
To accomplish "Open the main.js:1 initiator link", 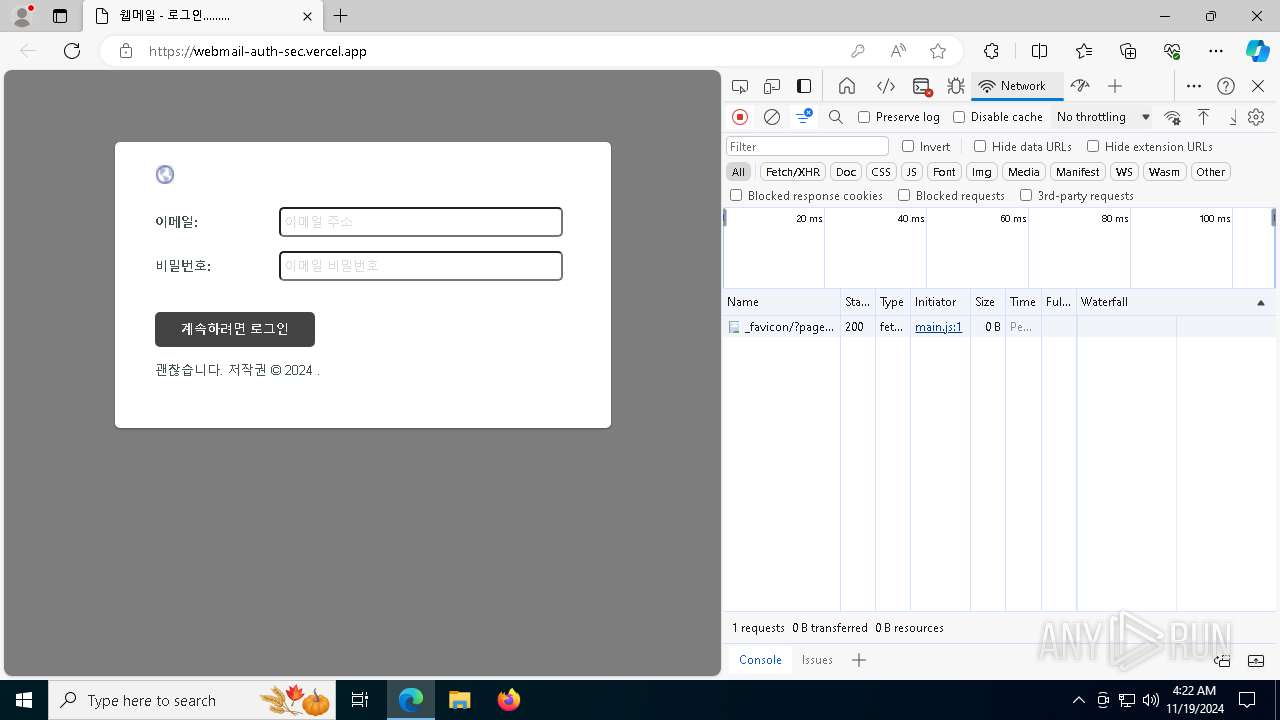I will point(938,327).
